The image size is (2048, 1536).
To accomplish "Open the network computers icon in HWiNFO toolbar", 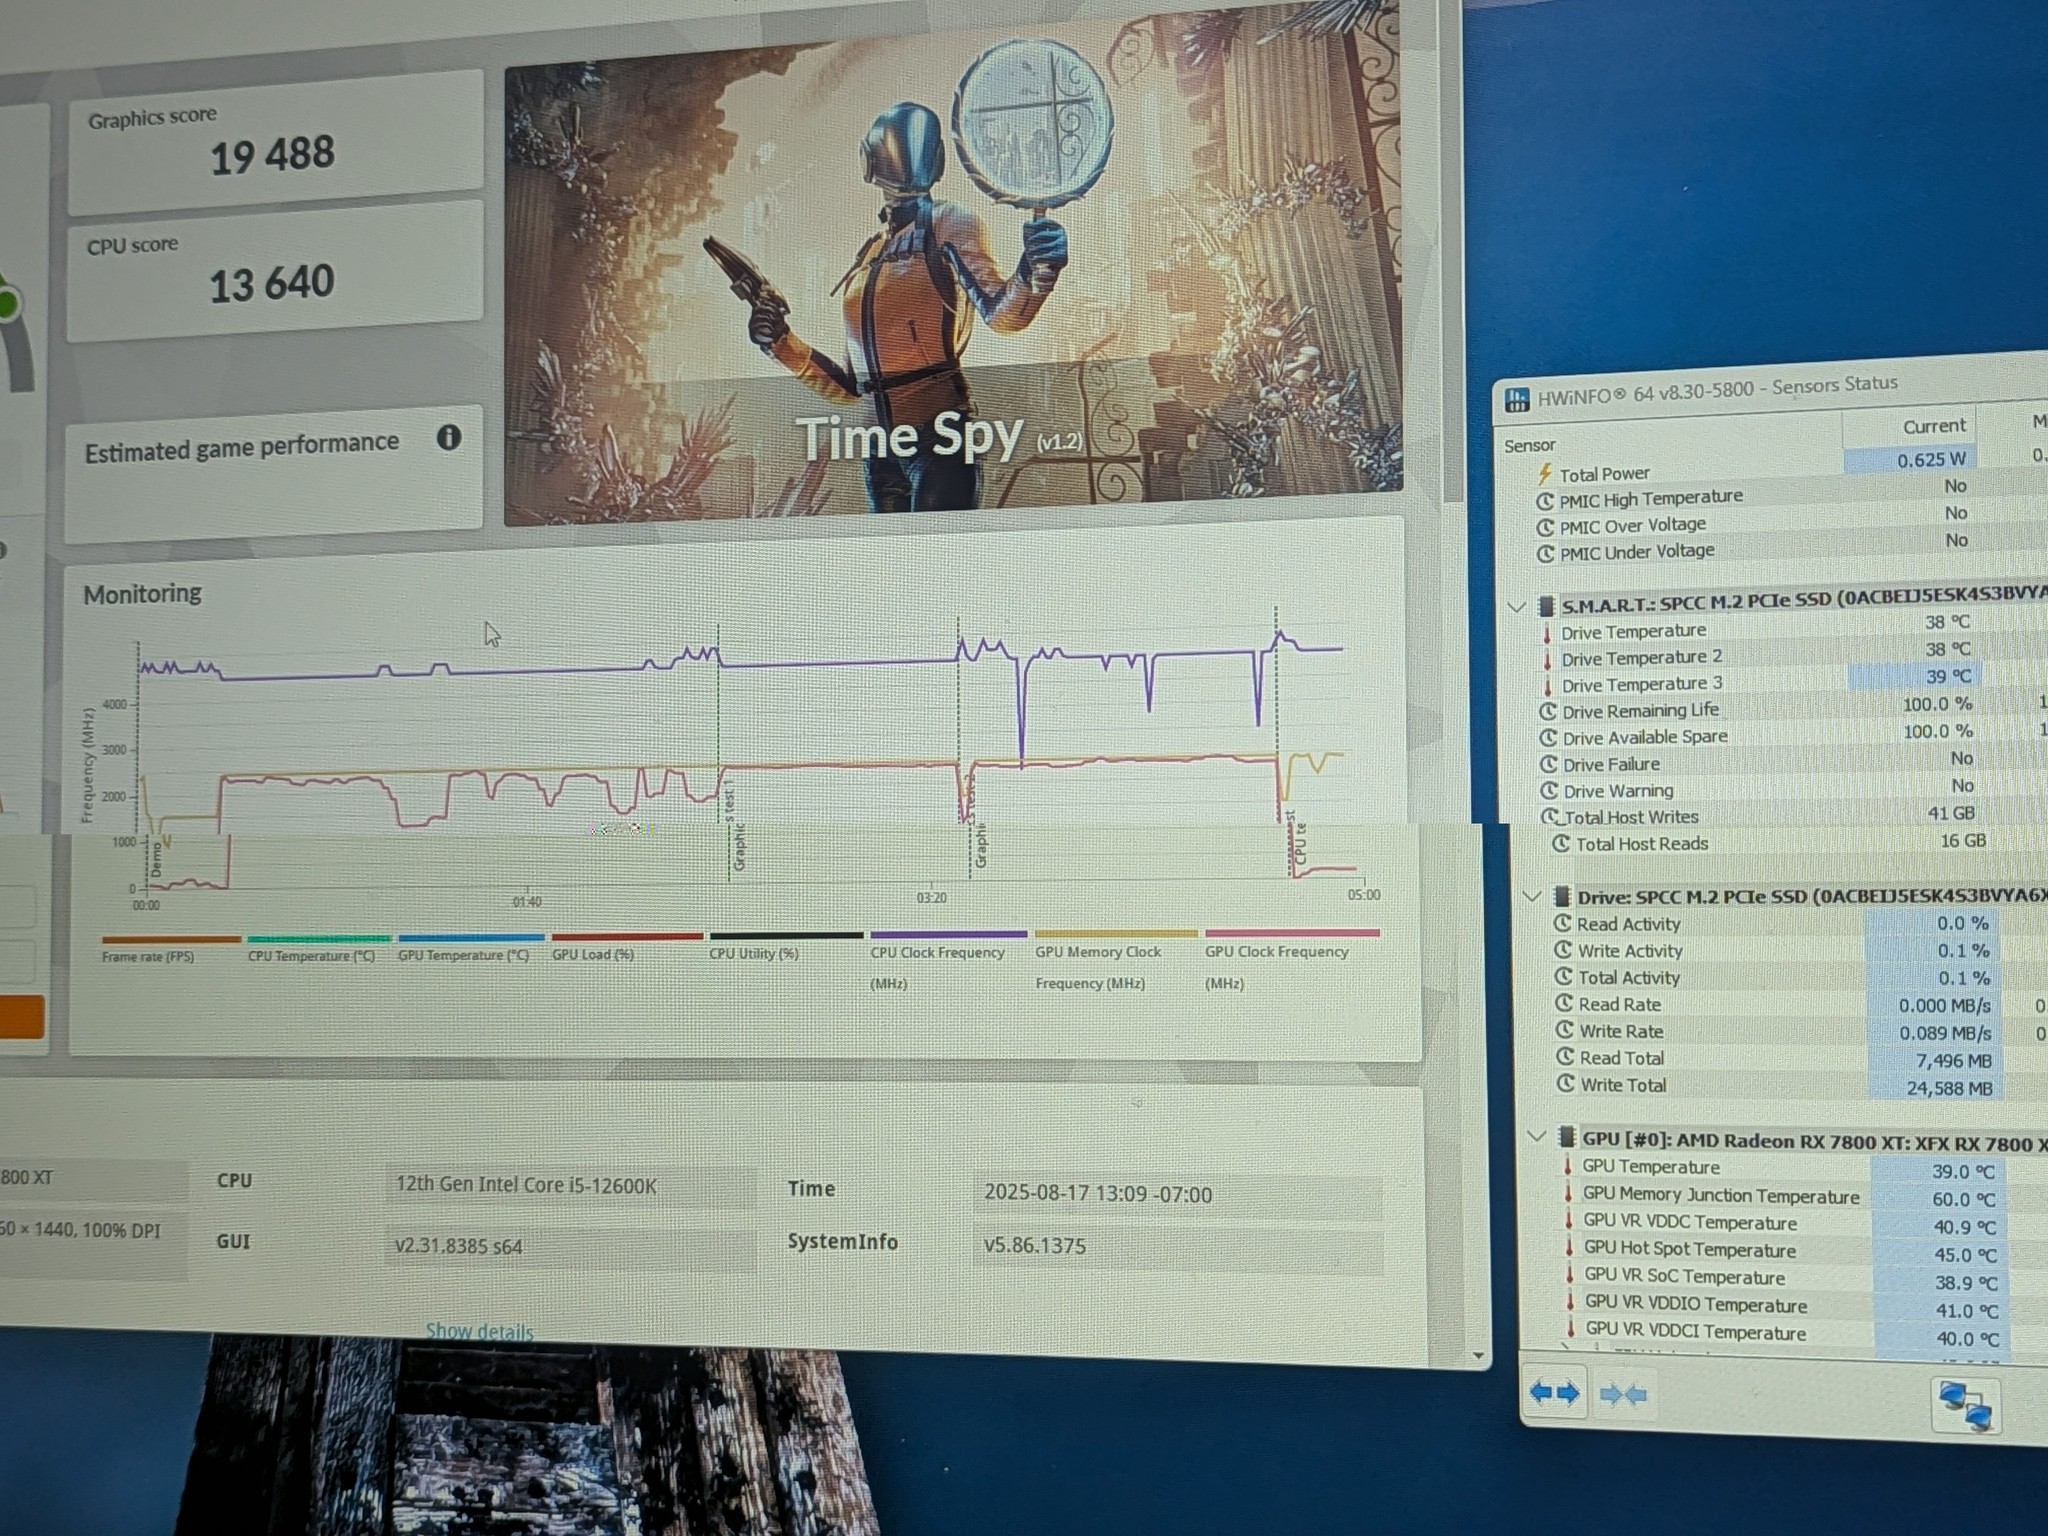I will click(x=1965, y=1405).
